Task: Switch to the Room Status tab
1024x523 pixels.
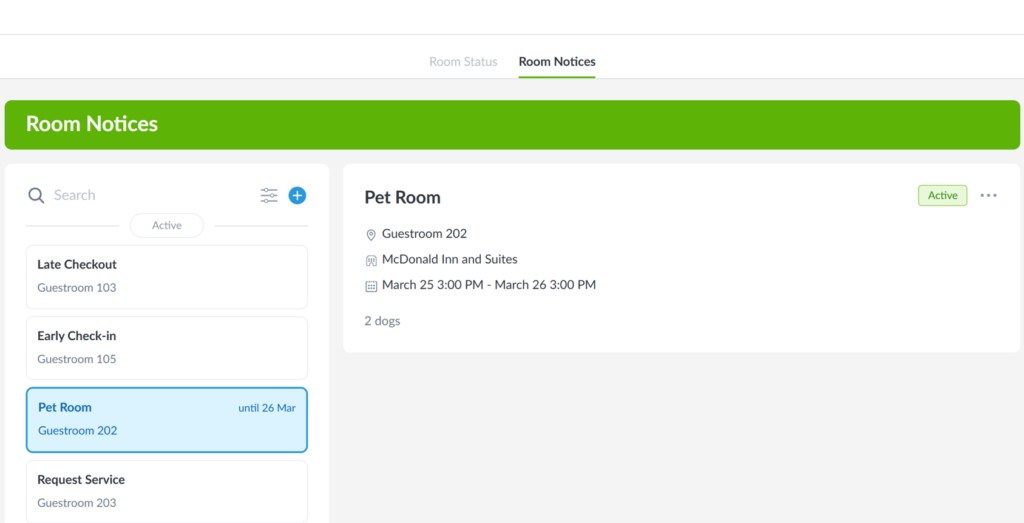Action: coord(463,62)
